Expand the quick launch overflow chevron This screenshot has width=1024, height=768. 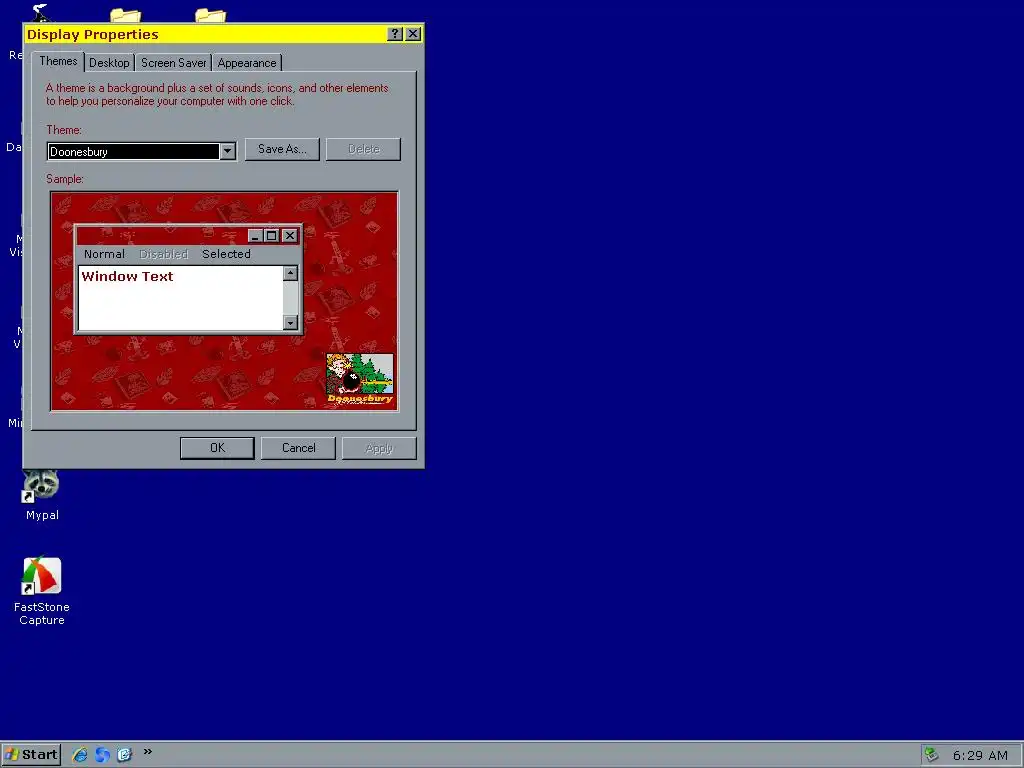(x=148, y=752)
